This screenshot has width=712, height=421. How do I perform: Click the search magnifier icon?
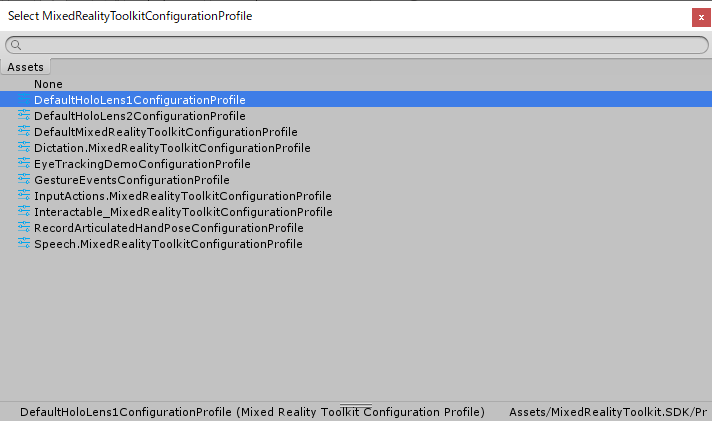click(x=16, y=45)
